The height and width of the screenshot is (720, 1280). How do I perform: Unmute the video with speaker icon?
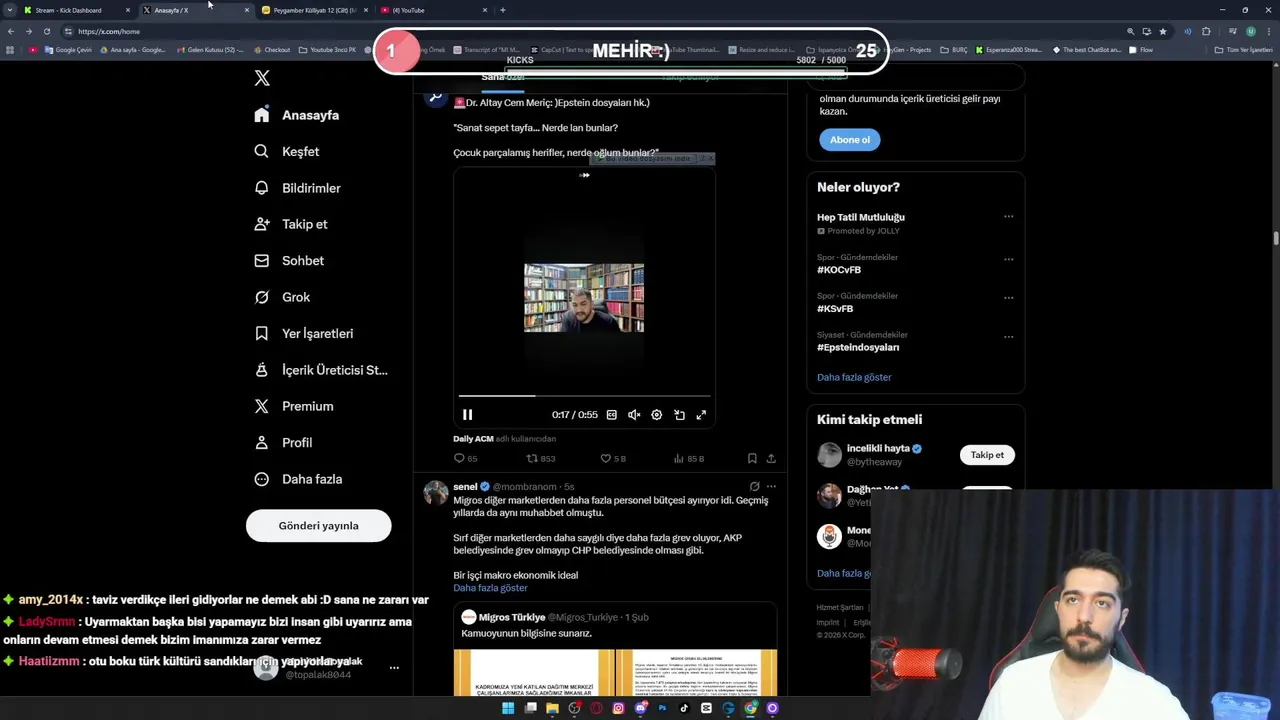pyautogui.click(x=634, y=415)
